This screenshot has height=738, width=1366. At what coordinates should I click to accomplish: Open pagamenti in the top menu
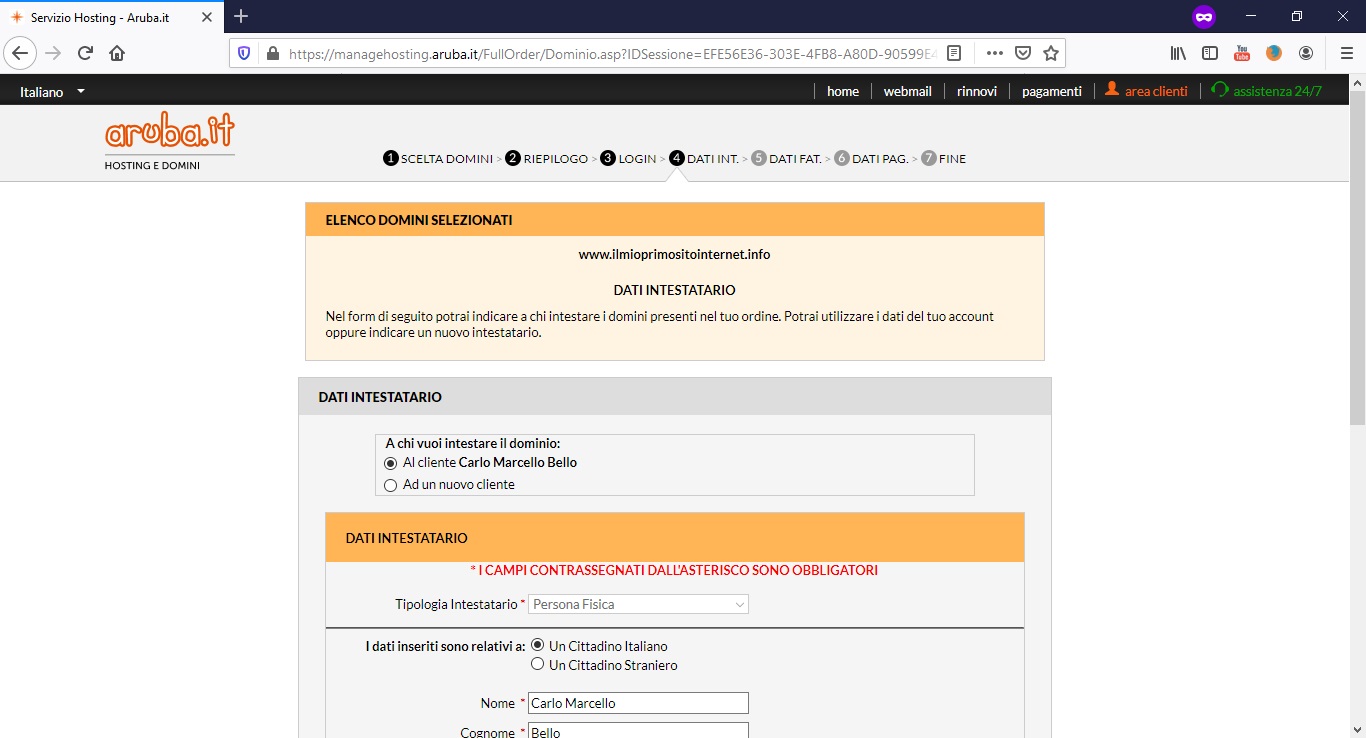pos(1051,91)
